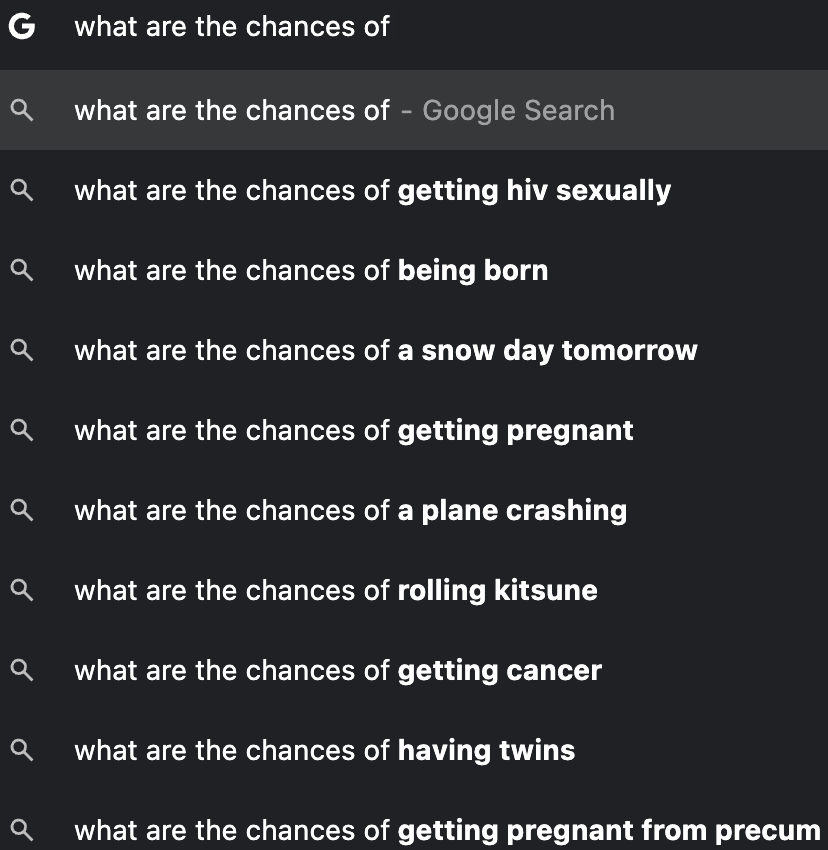Select the 'having twins' suggestion

(325, 751)
